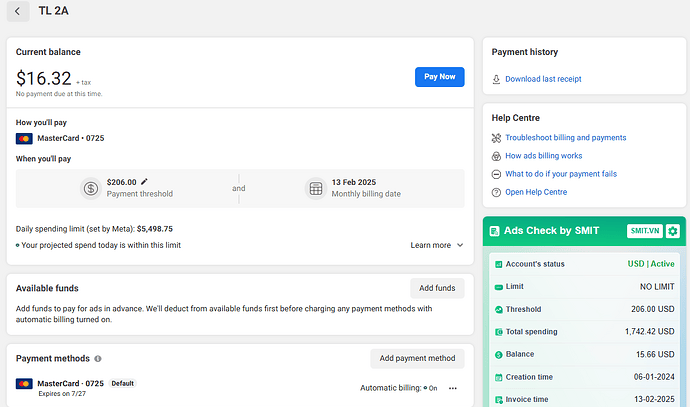The image size is (690, 407).
Task: Click the Invoice time row icon
Action: 499,400
